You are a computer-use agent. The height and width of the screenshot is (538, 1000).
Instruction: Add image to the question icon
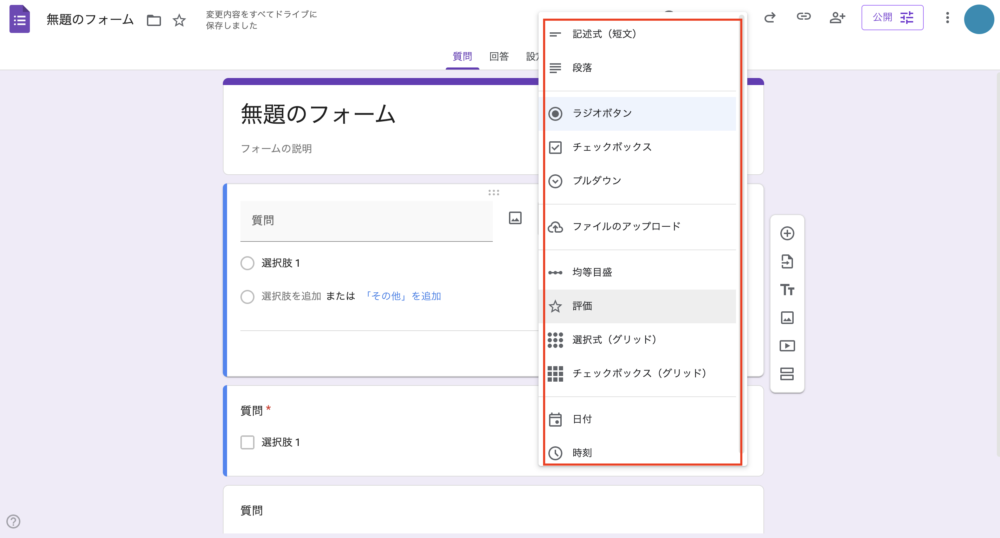(515, 218)
